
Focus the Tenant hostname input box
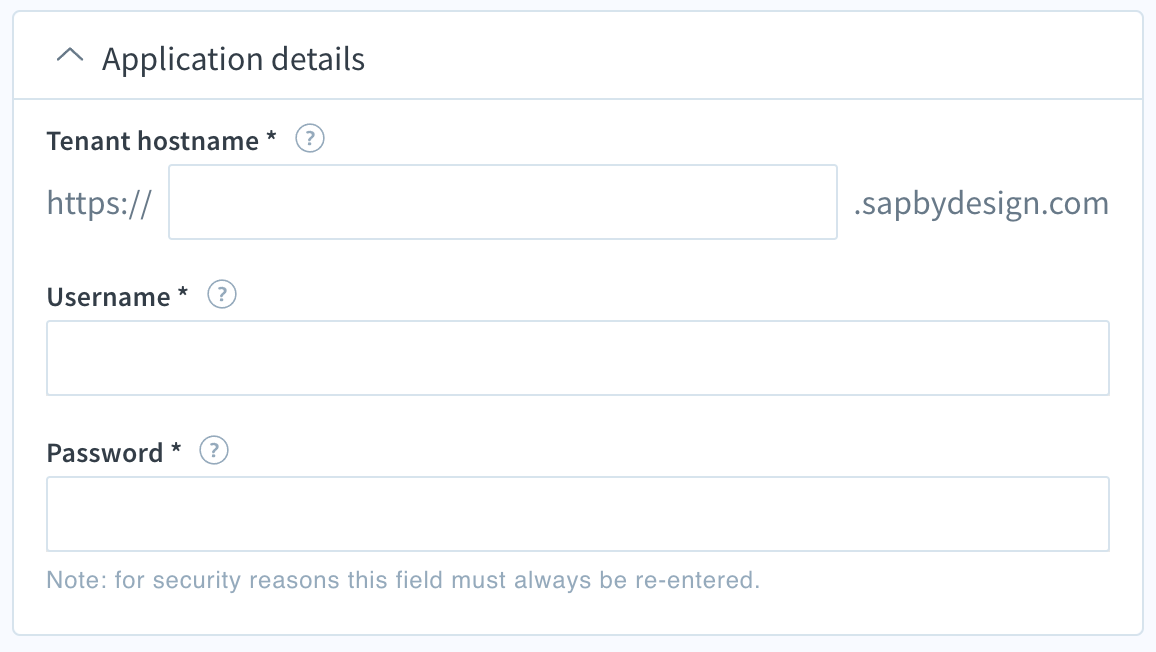(x=503, y=202)
